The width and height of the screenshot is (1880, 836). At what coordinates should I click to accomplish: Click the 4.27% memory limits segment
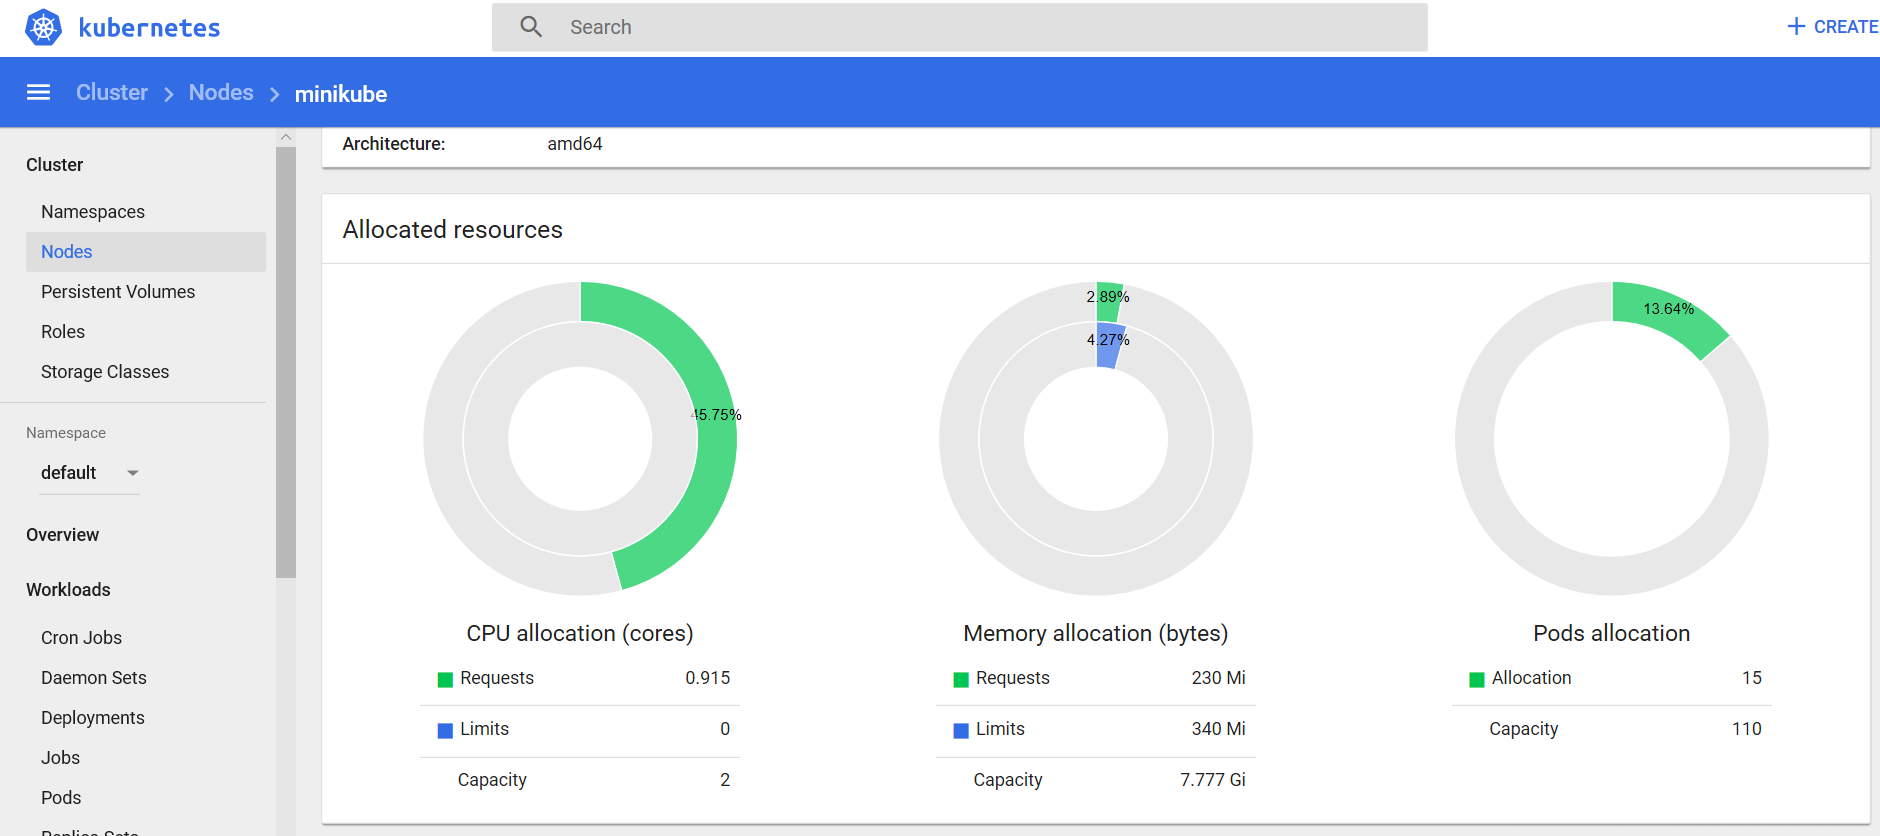point(1109,346)
